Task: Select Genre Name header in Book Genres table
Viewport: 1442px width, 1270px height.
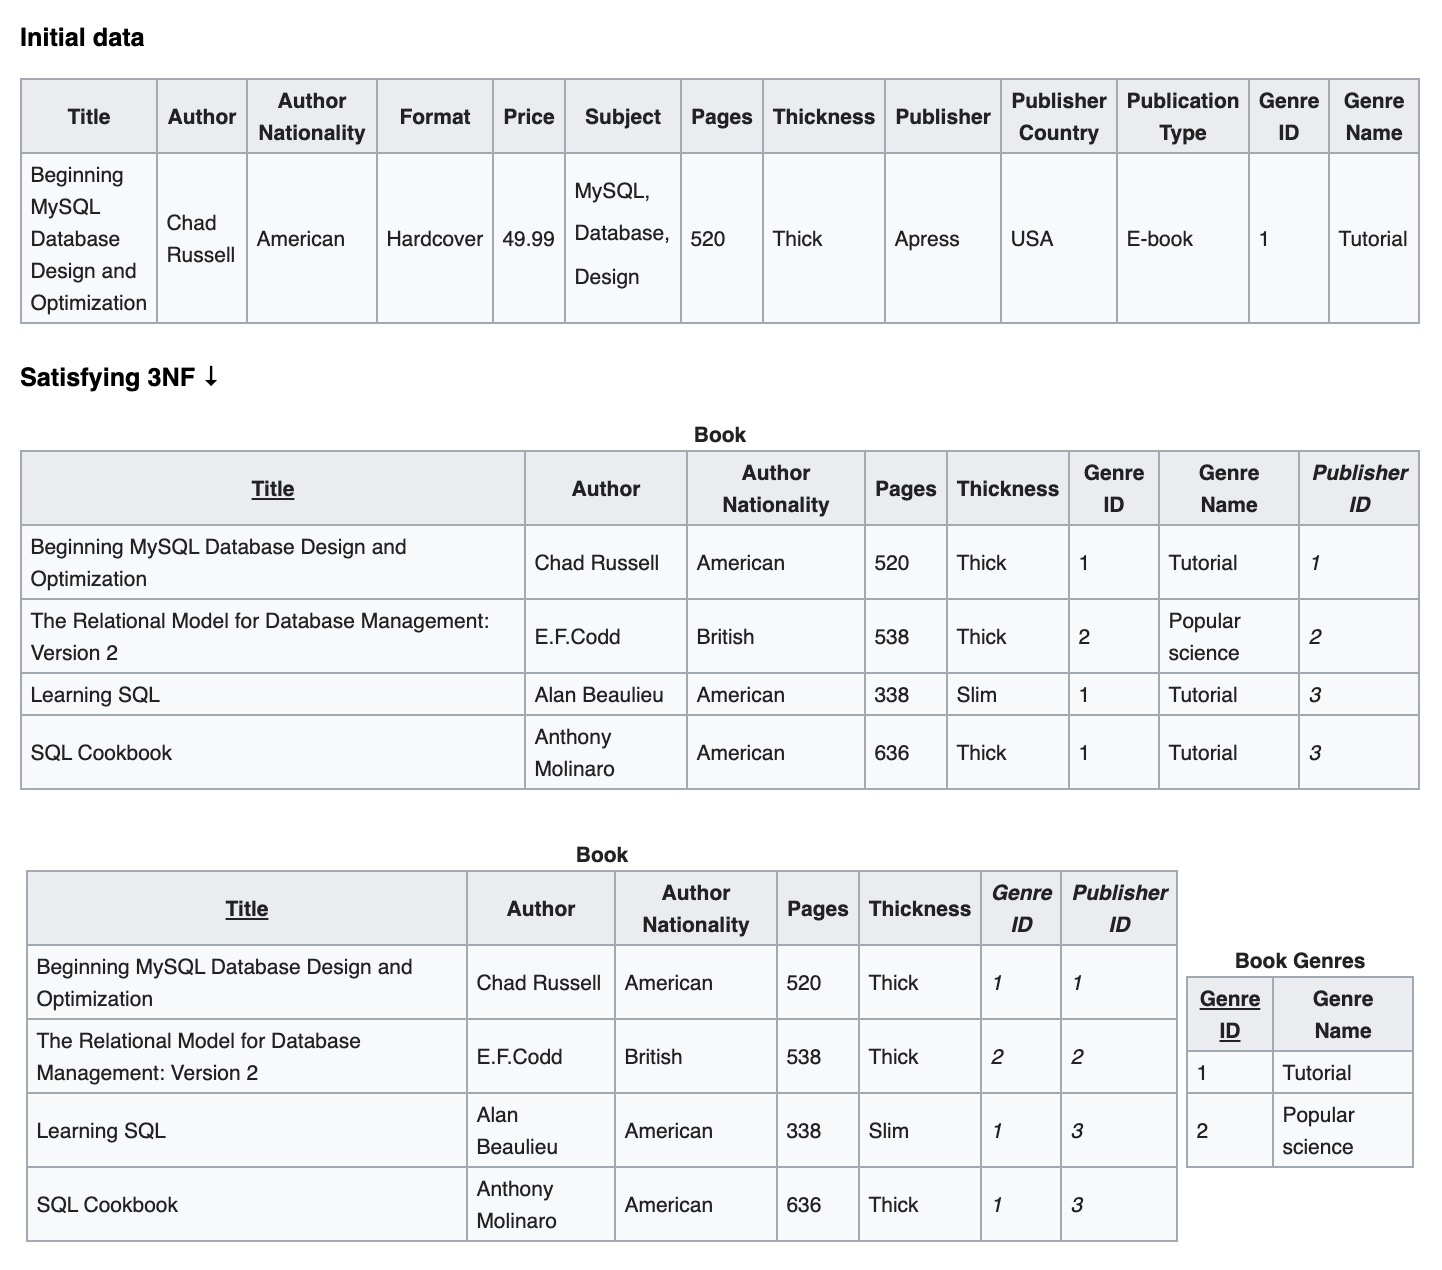Action: 1342,1014
